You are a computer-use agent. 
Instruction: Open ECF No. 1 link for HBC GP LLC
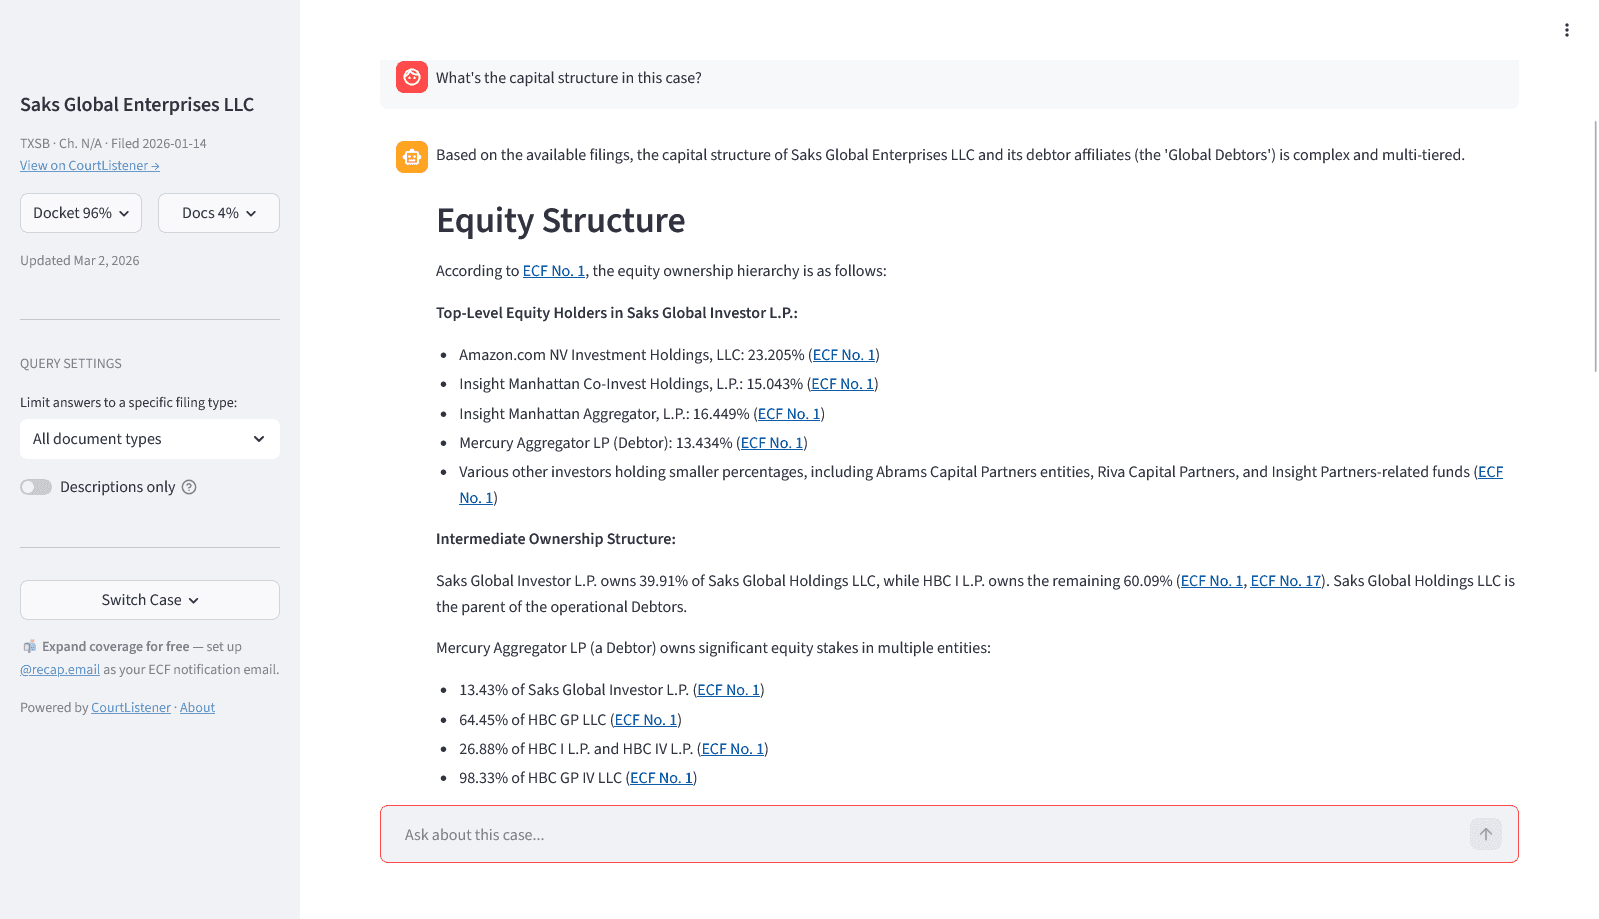tap(646, 720)
